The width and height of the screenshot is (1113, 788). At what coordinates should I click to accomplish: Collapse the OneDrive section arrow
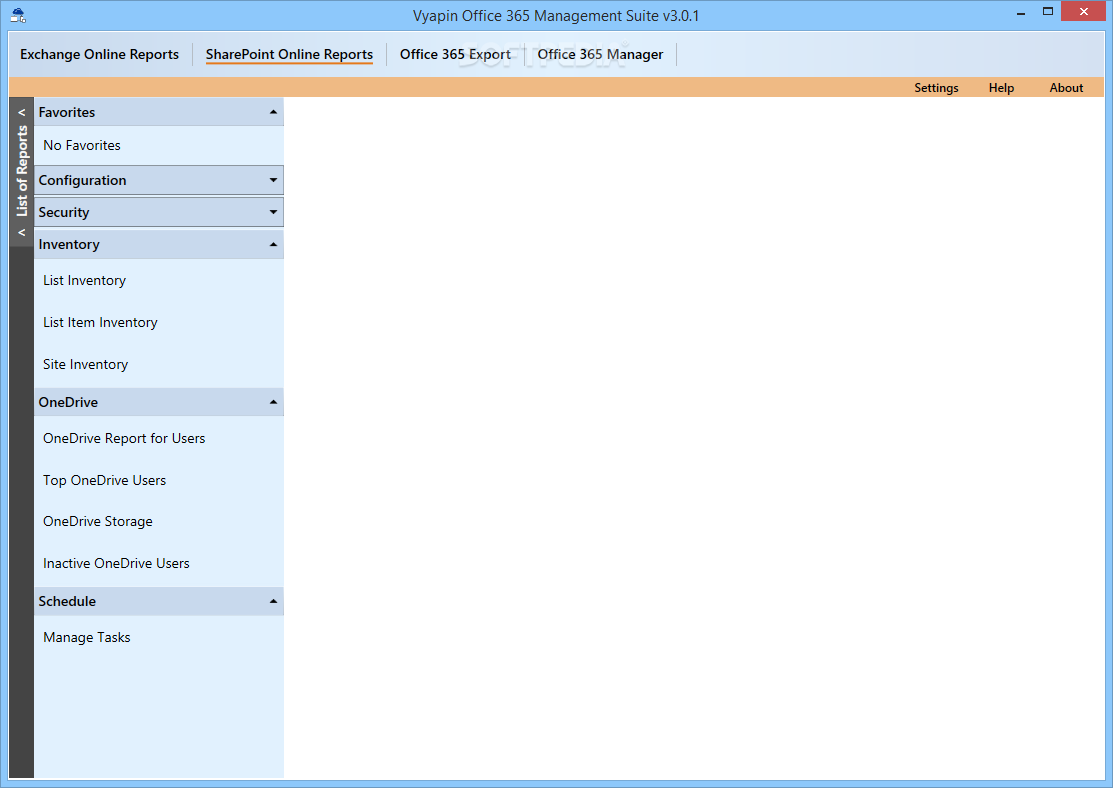273,402
